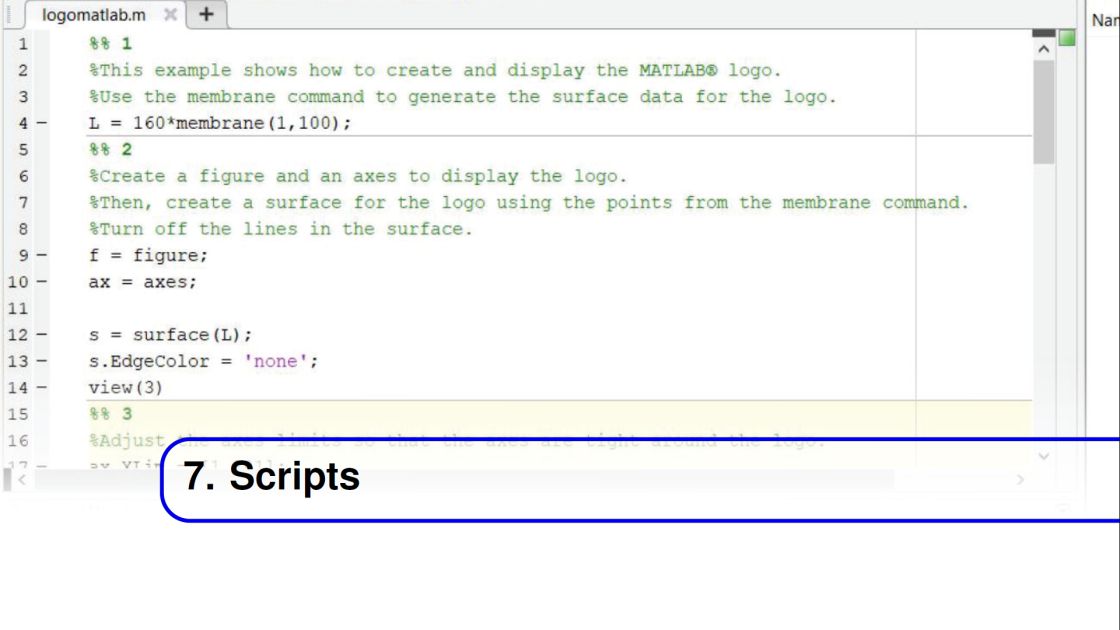Click the 'none' string in line 13
Image resolution: width=1120 pixels, height=630 pixels.
click(x=275, y=361)
